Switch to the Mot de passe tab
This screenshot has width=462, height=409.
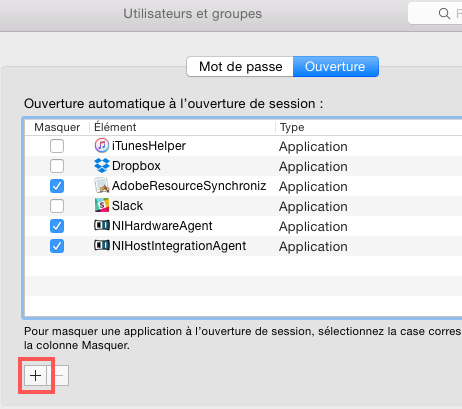click(x=240, y=67)
